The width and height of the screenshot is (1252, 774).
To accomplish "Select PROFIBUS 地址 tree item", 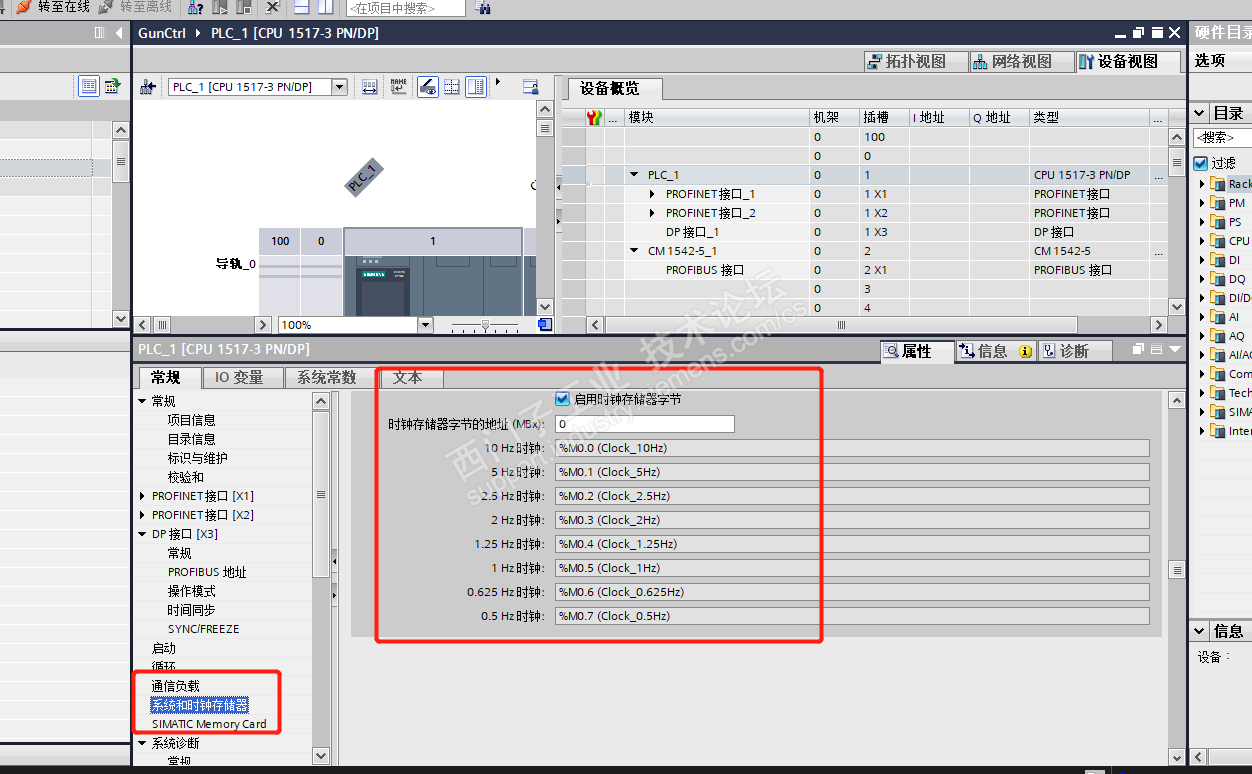I will pos(207,572).
